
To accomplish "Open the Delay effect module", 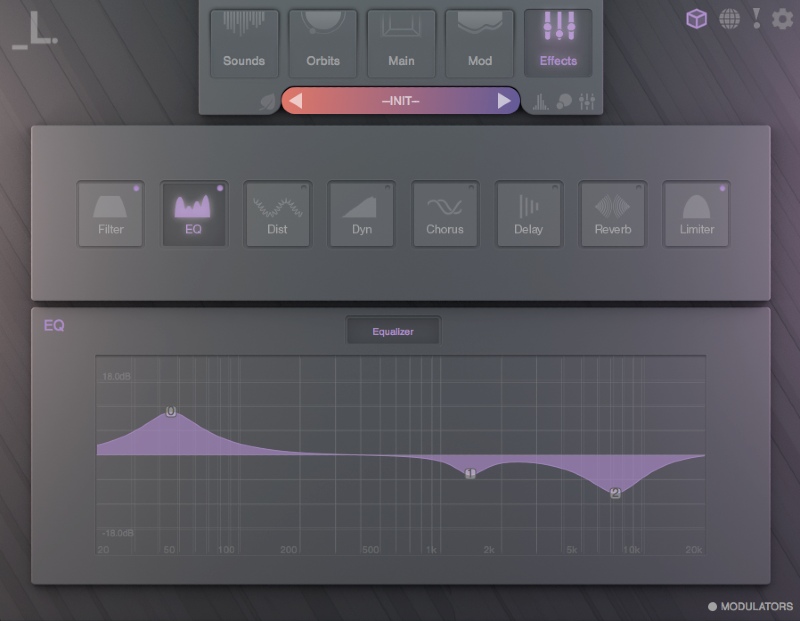I will (x=529, y=213).
